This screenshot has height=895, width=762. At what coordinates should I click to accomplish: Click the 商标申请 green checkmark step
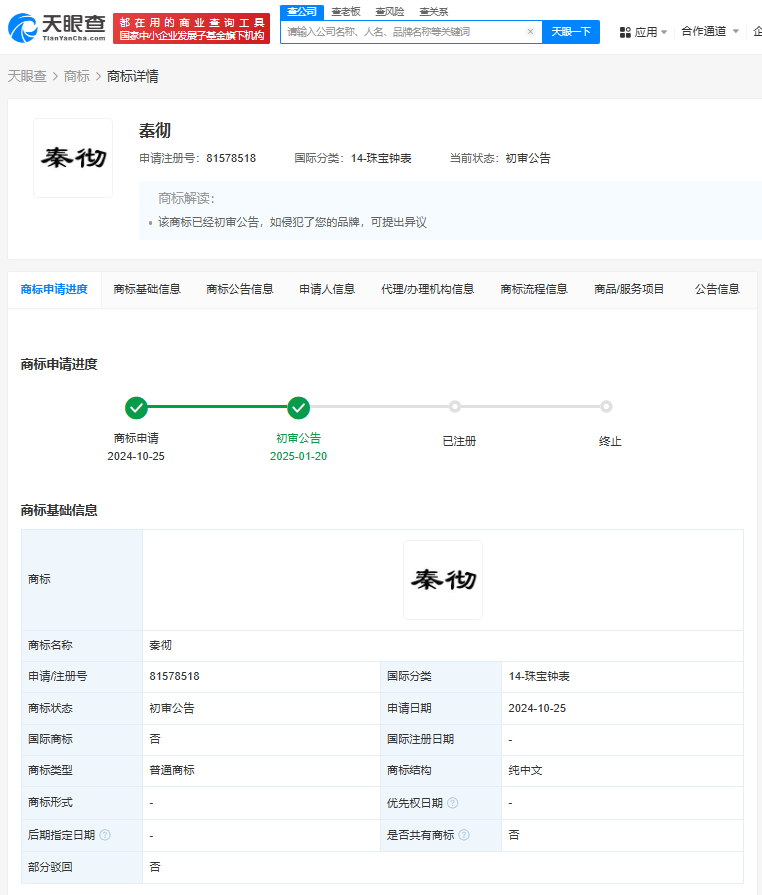pyautogui.click(x=136, y=407)
